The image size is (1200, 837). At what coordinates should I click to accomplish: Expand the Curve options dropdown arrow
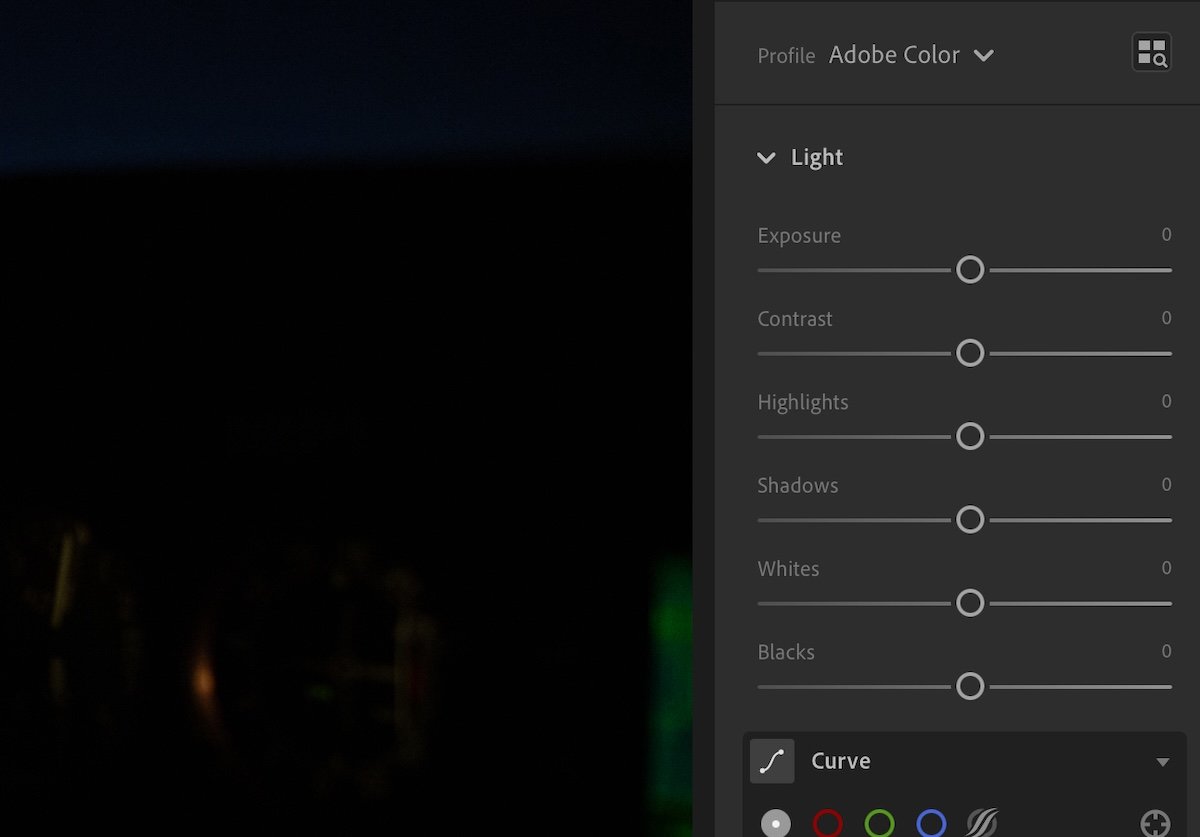point(1162,760)
